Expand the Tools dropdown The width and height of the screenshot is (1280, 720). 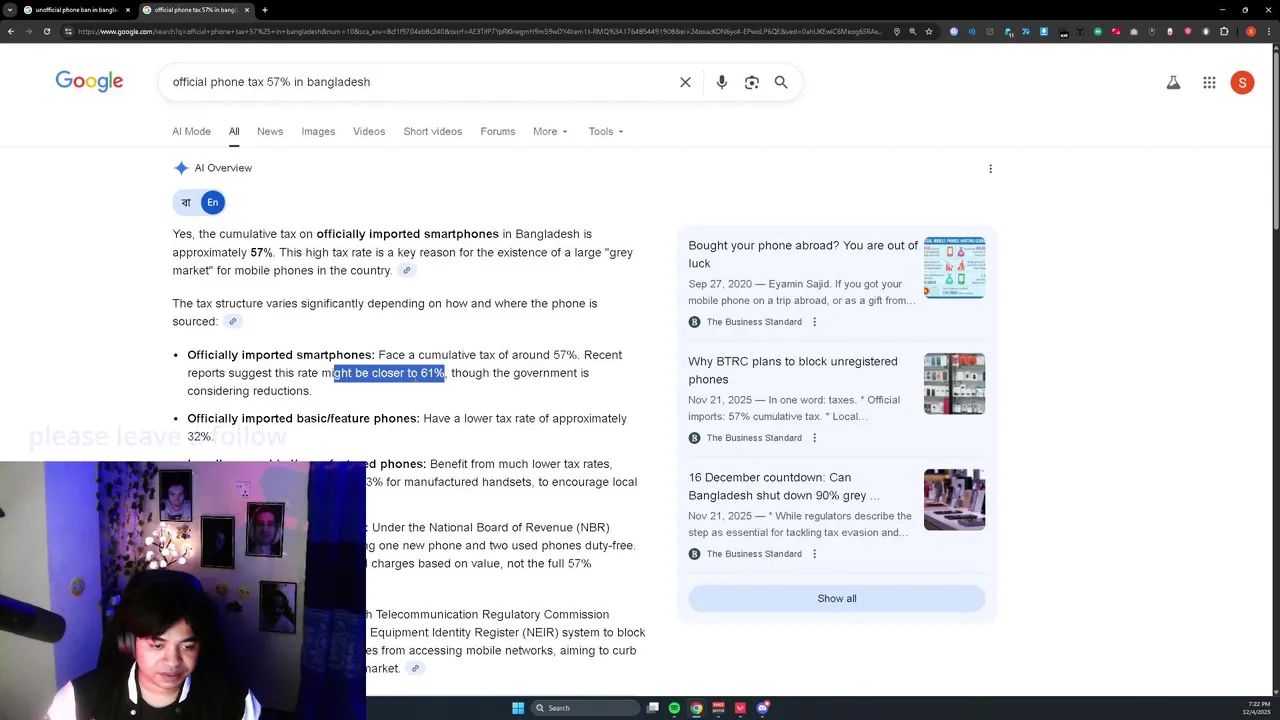(606, 131)
